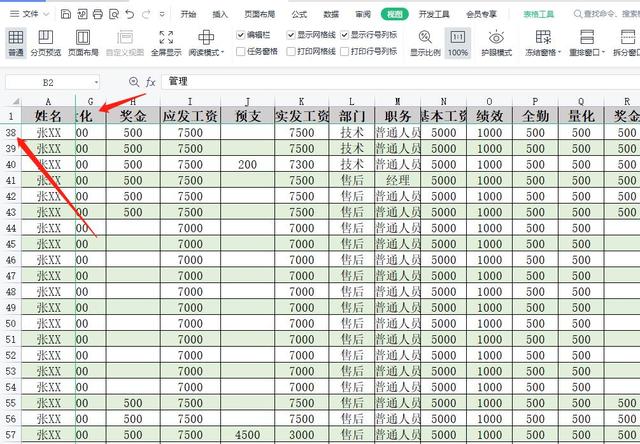Select column K by its header
The width and height of the screenshot is (640, 444).
(302, 101)
